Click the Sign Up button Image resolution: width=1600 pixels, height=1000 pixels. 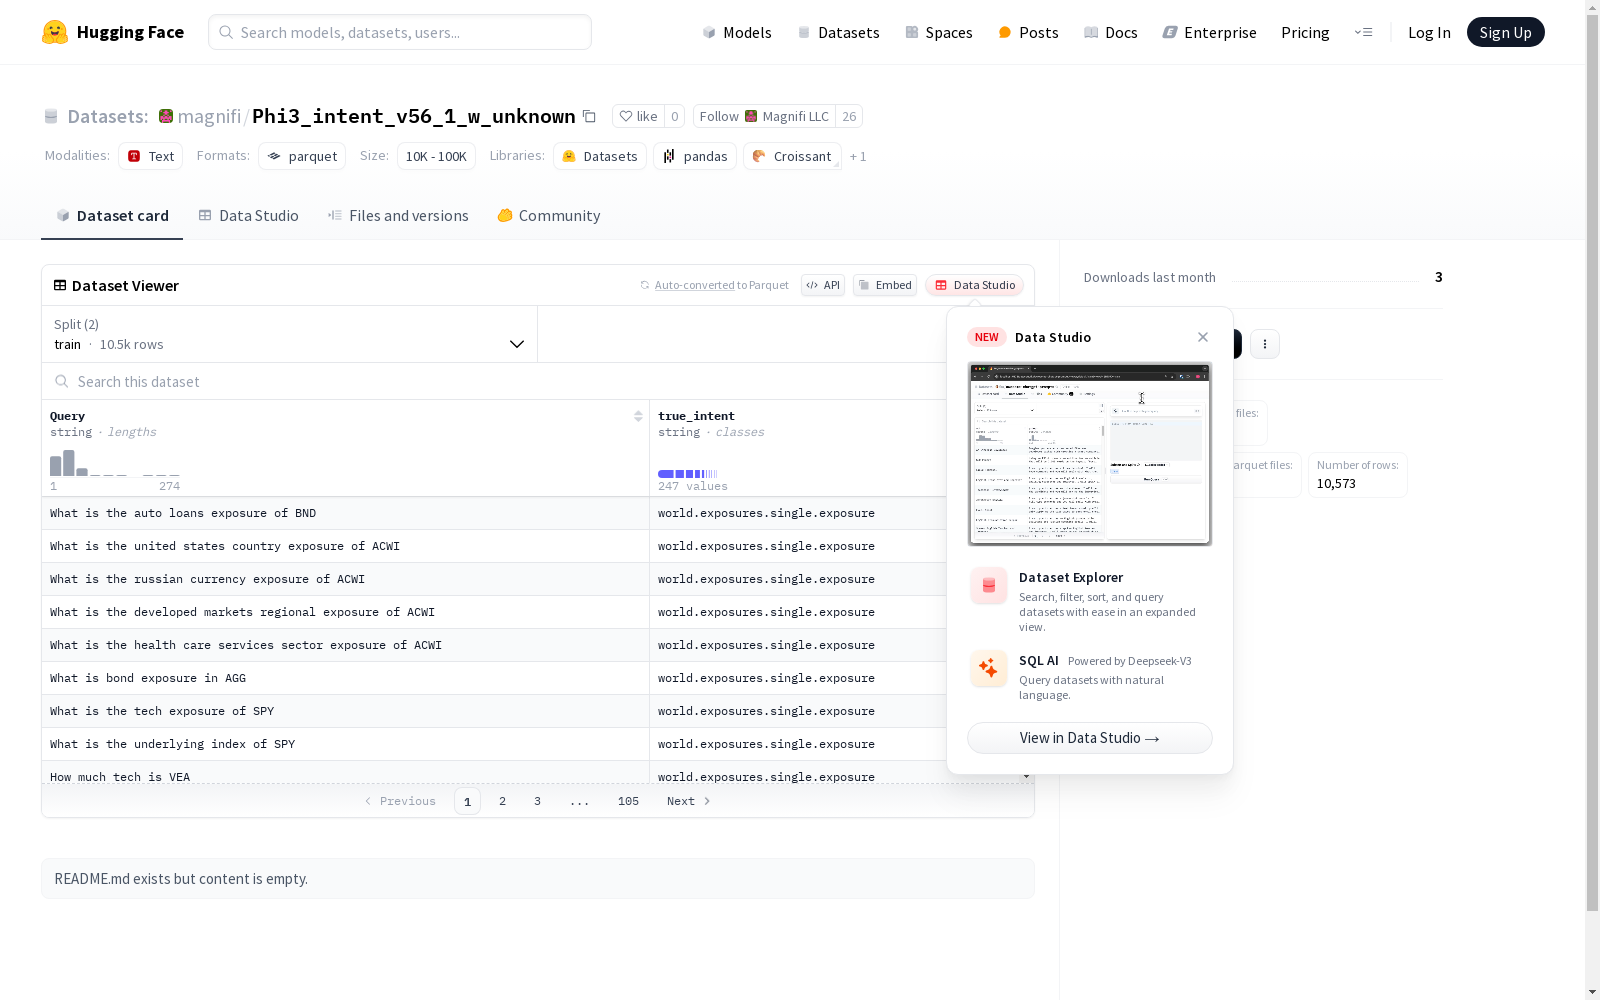pyautogui.click(x=1505, y=33)
